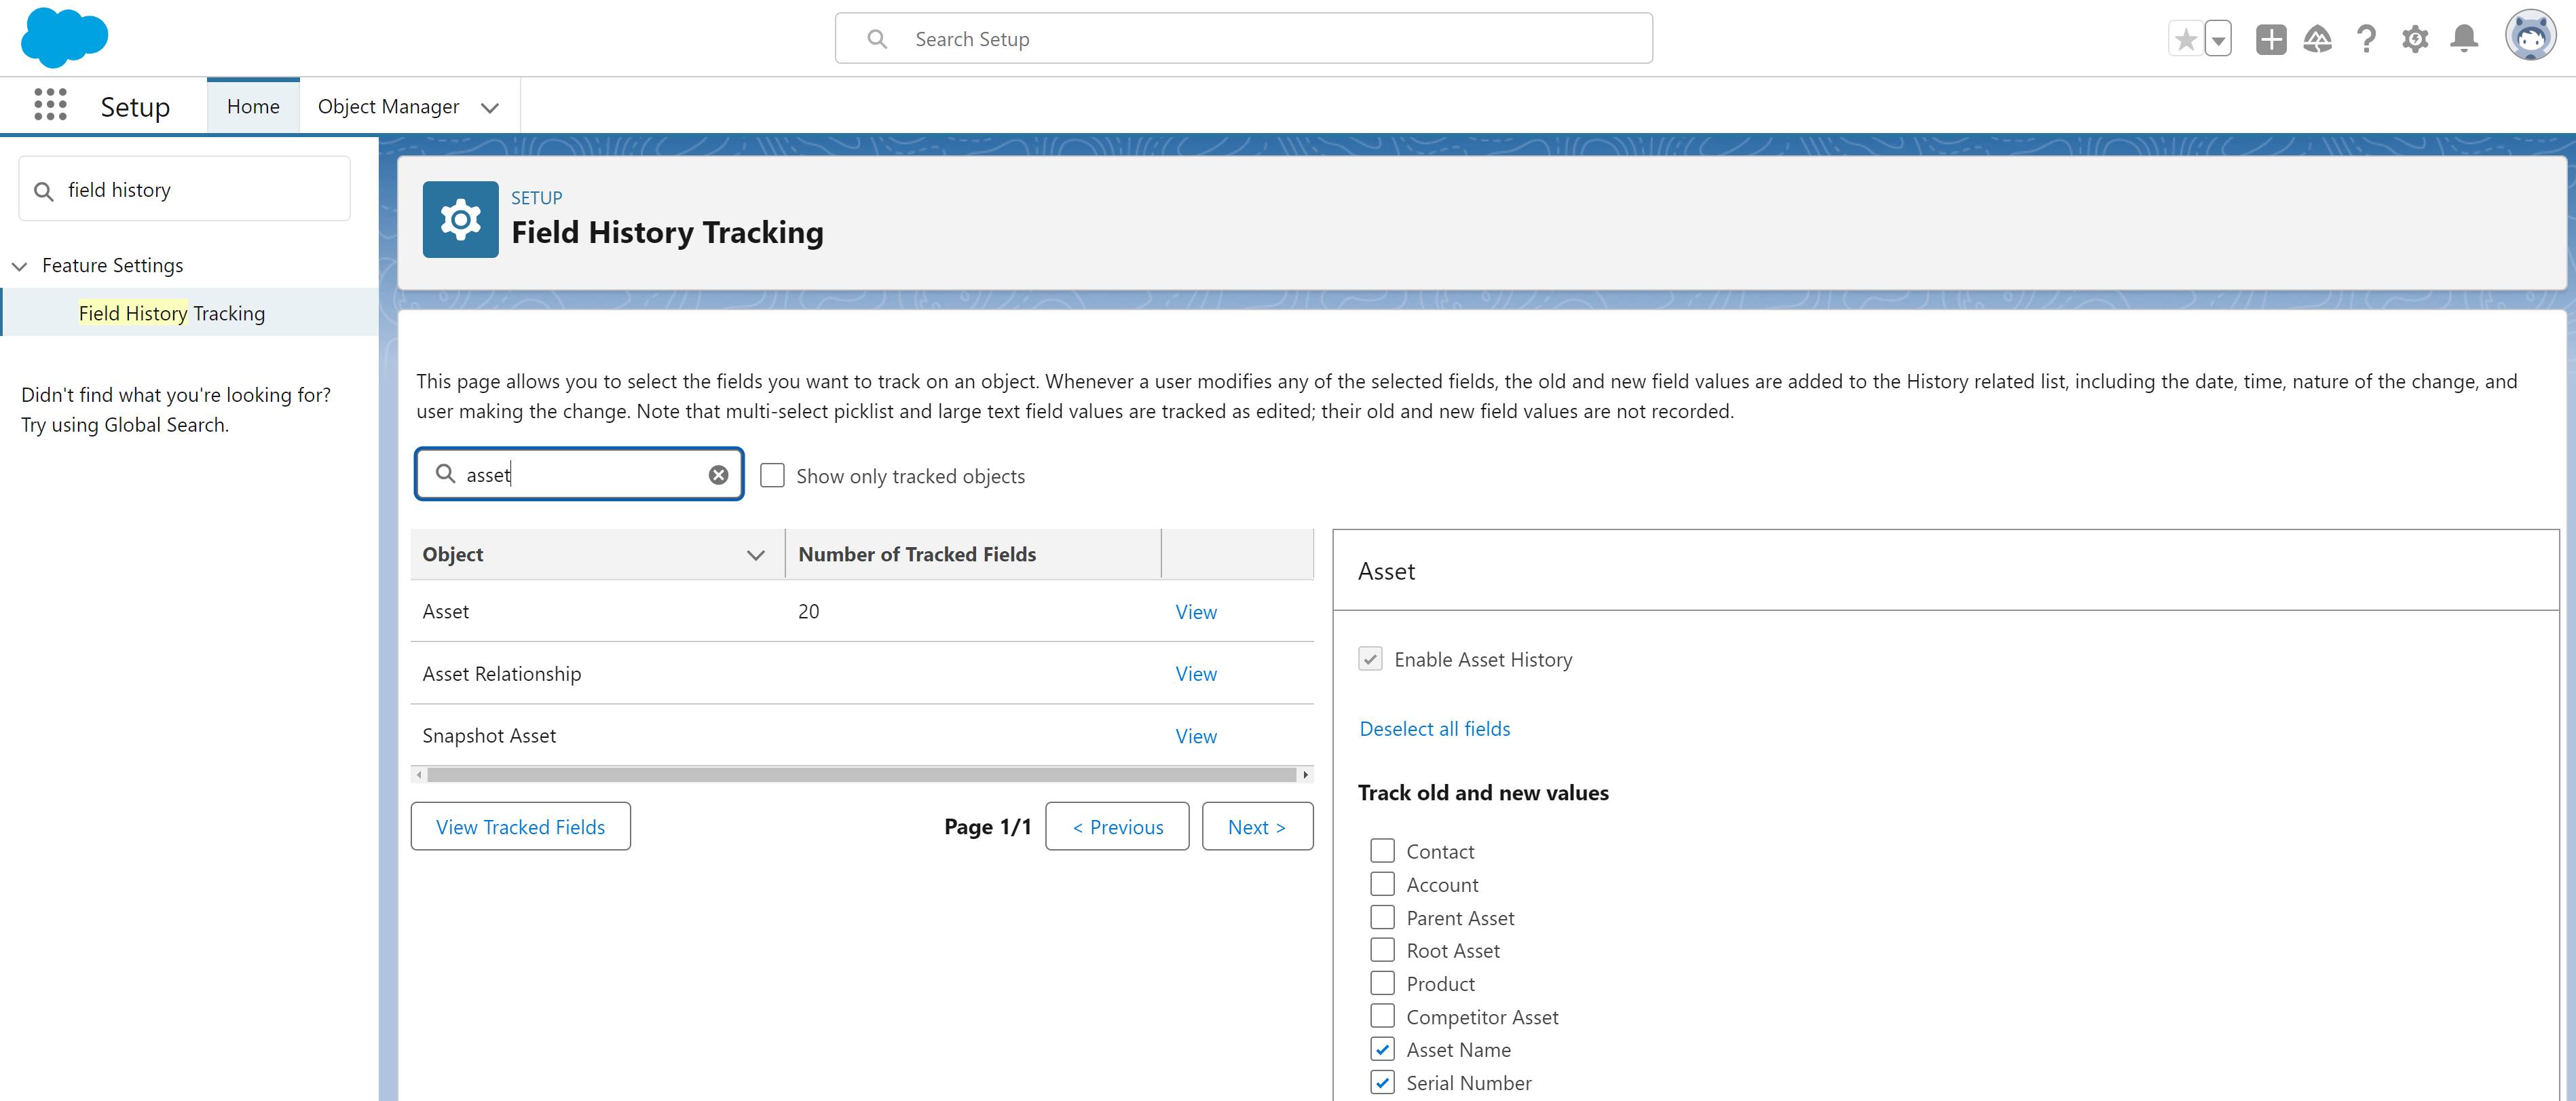Open the help question mark icon
The width and height of the screenshot is (2576, 1101).
[2366, 39]
